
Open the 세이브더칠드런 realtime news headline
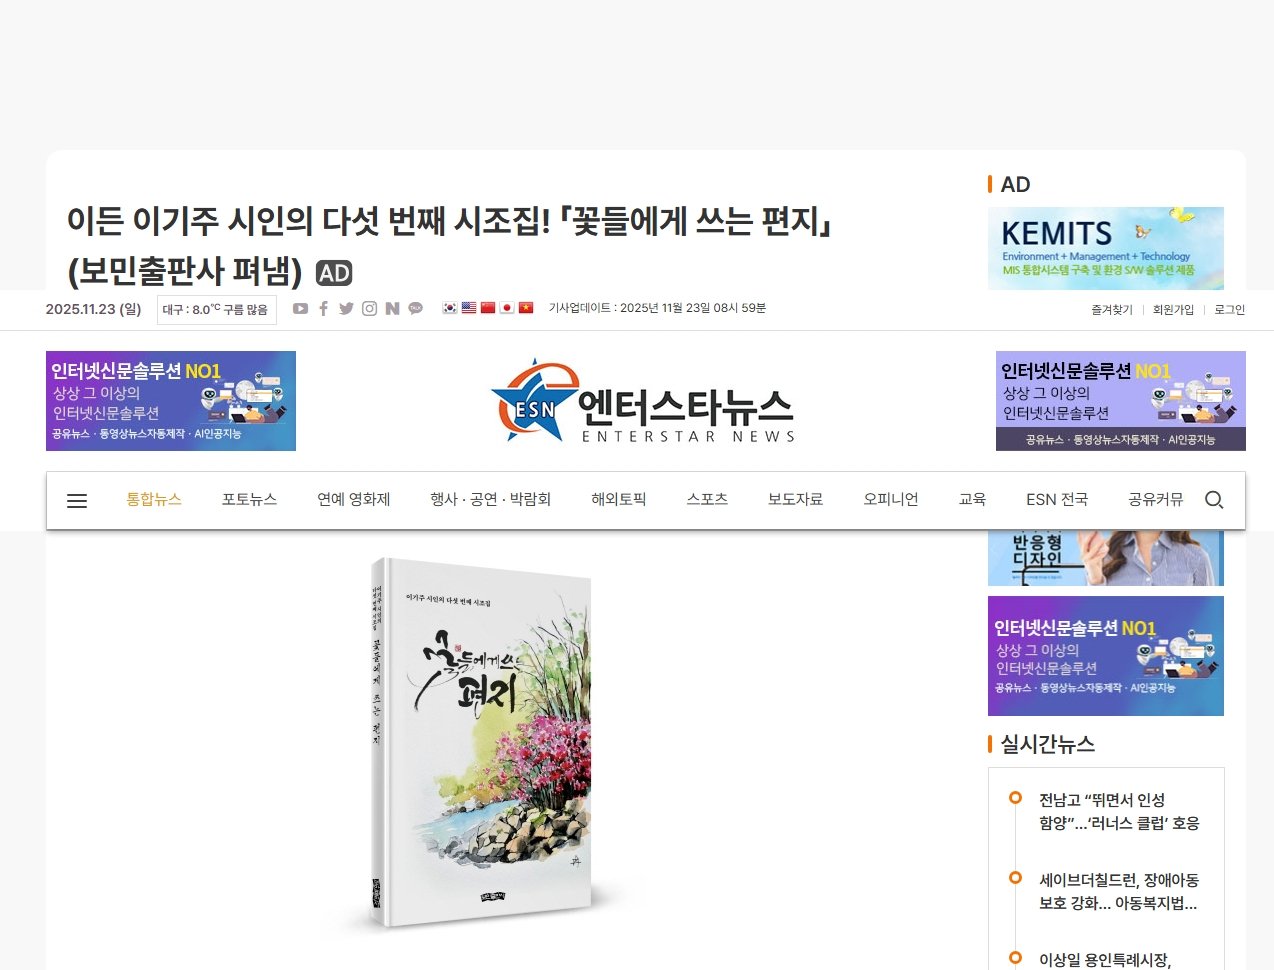[1119, 892]
